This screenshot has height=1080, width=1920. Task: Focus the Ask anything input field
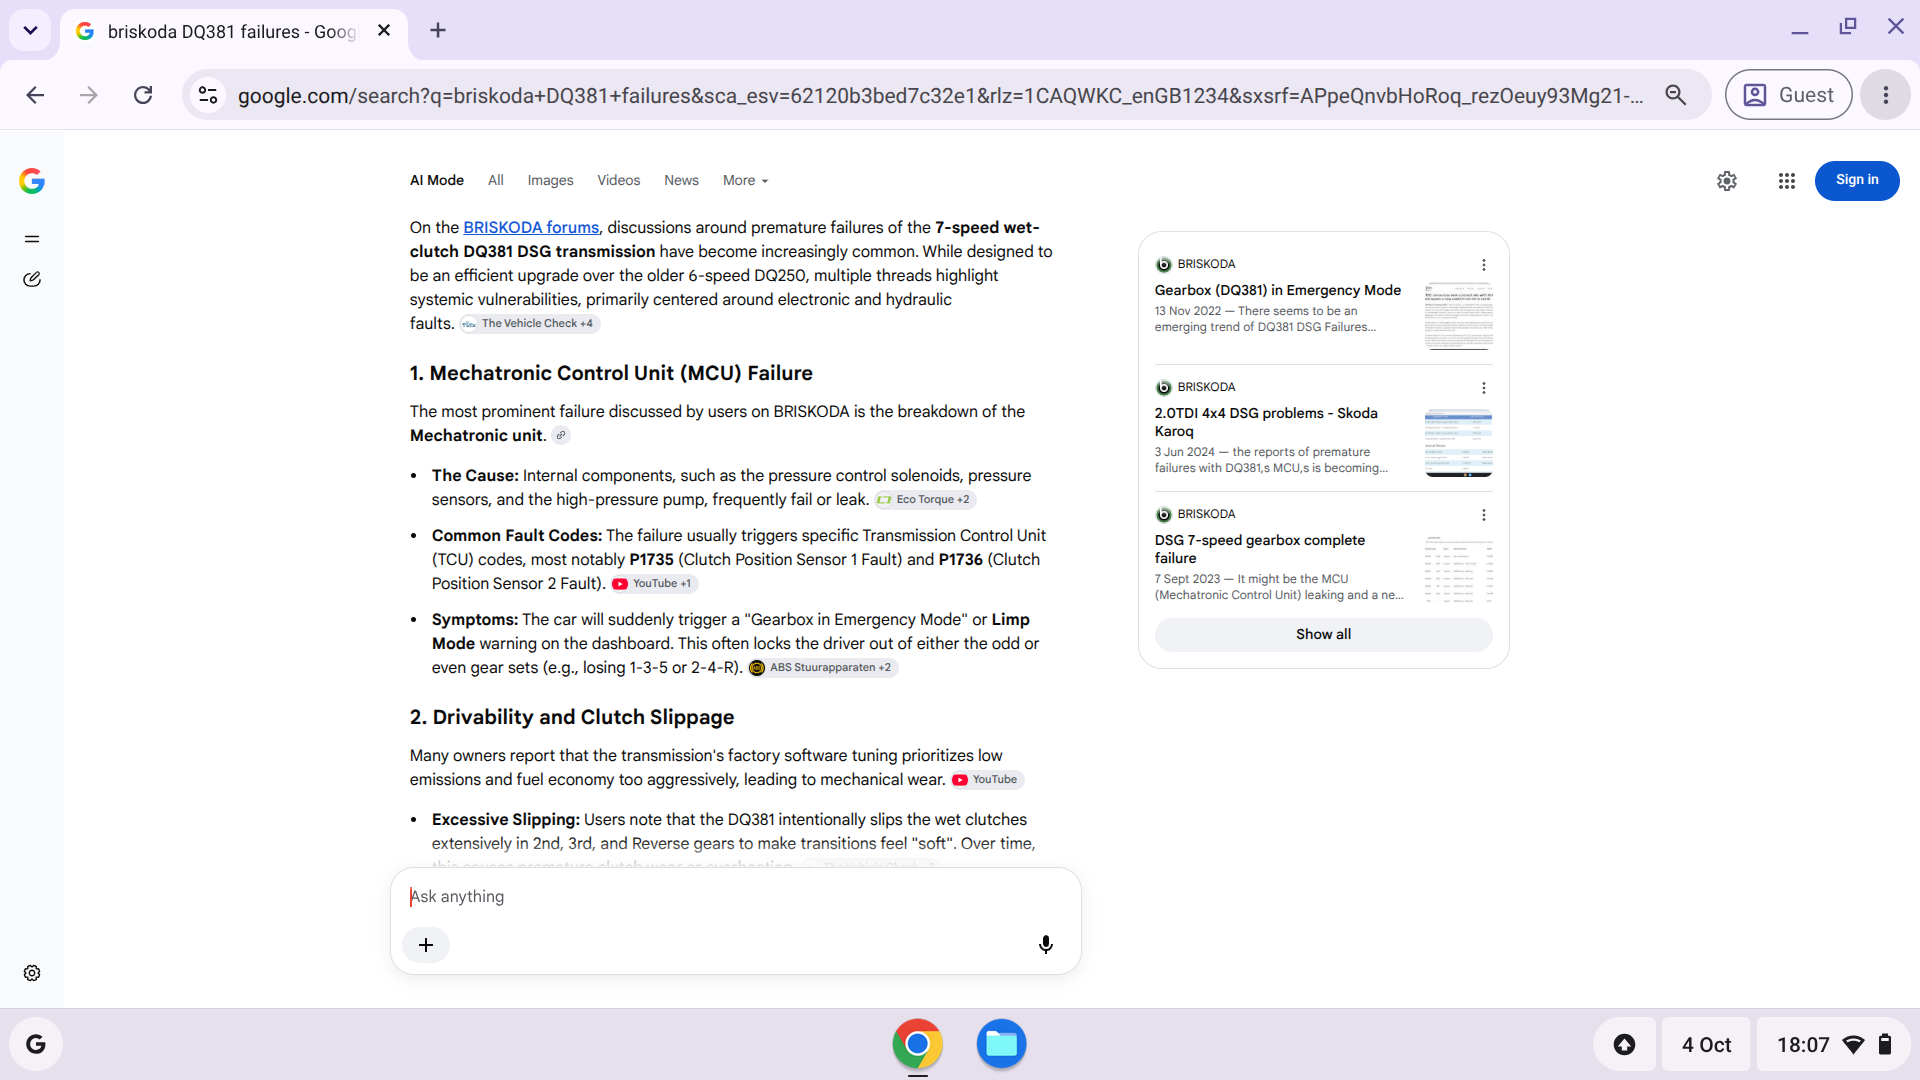tap(735, 897)
